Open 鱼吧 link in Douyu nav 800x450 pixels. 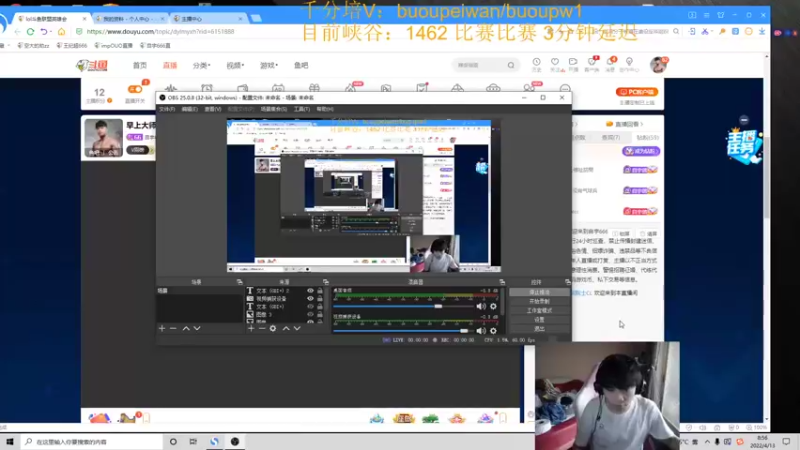[x=301, y=65]
